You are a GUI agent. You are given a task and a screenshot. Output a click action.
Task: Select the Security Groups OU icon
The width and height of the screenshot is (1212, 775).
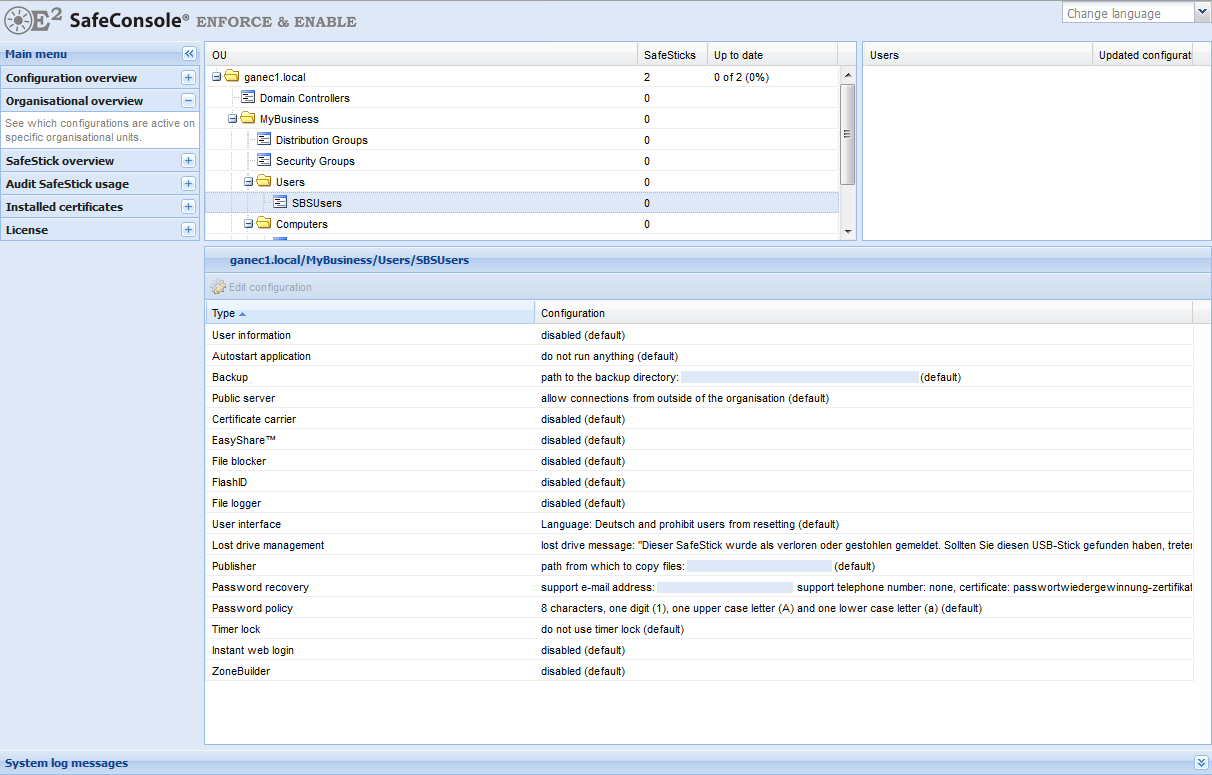264,161
